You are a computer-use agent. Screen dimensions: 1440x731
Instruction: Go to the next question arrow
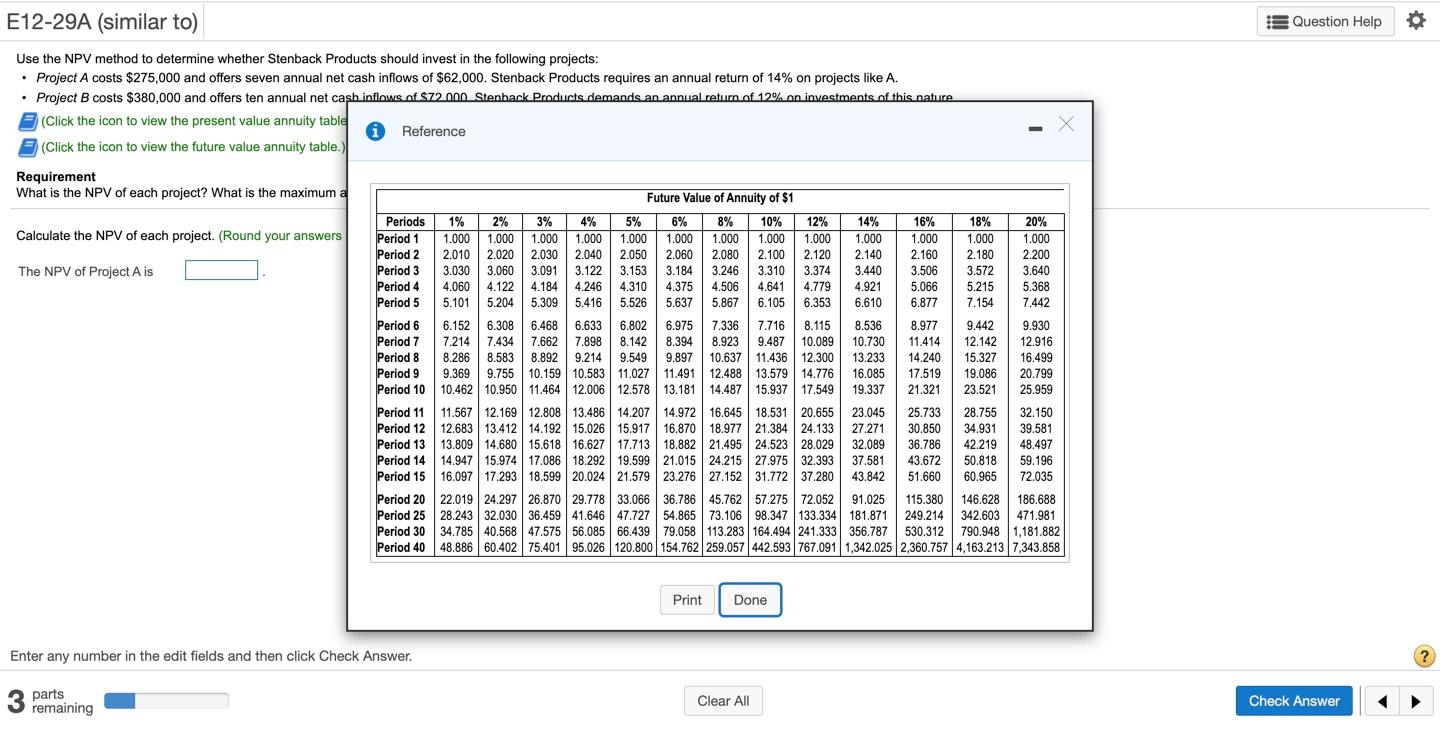[x=1415, y=702]
